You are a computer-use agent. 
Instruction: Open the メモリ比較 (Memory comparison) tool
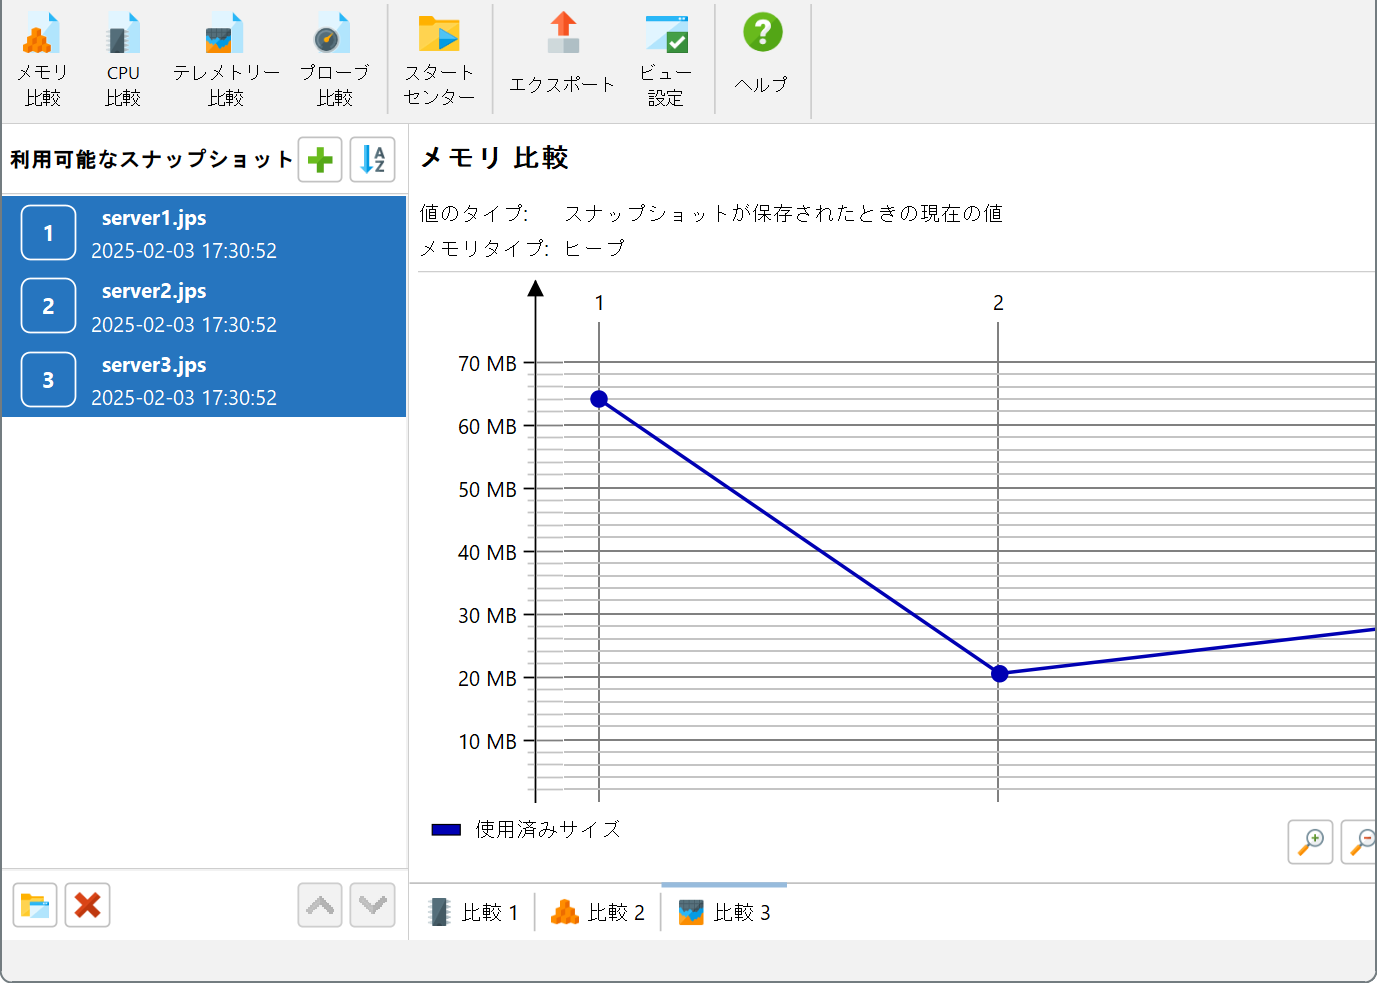point(42,60)
